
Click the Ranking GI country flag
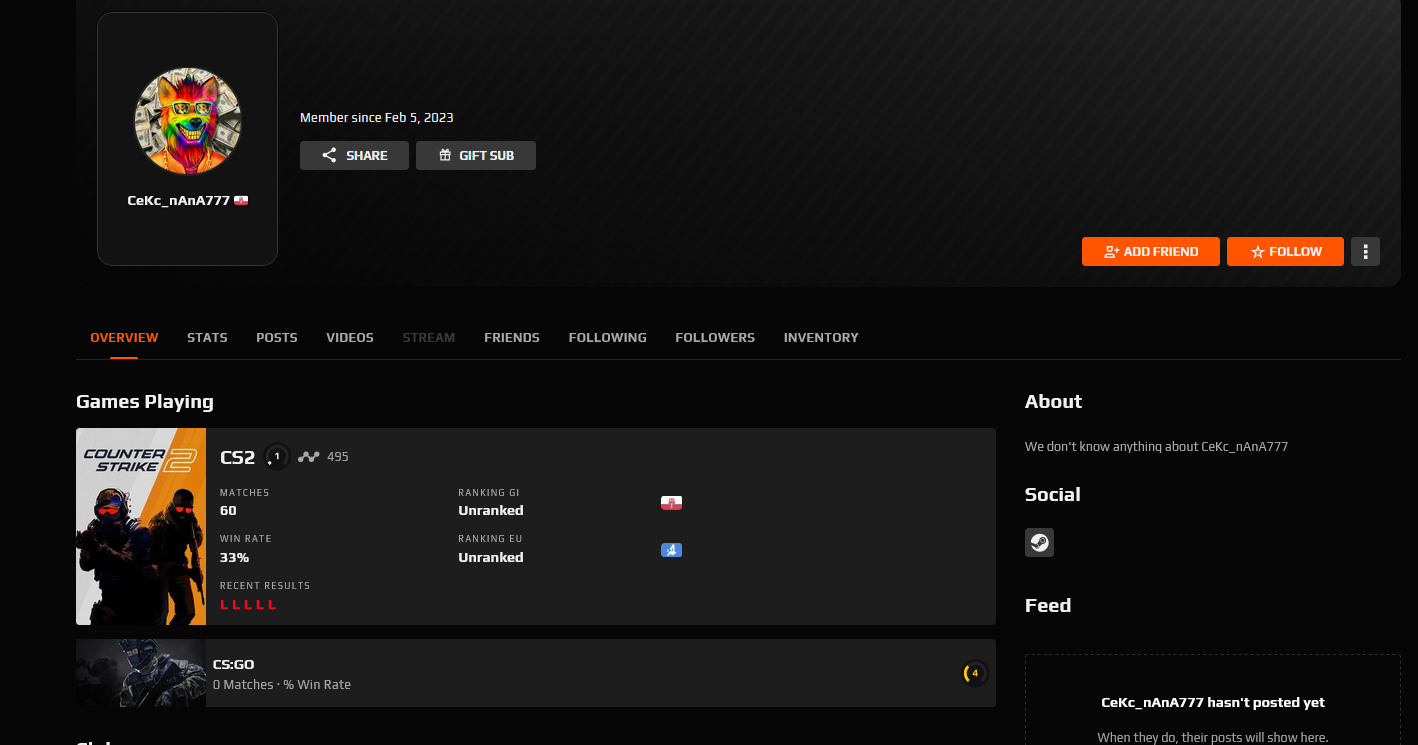[x=671, y=503]
